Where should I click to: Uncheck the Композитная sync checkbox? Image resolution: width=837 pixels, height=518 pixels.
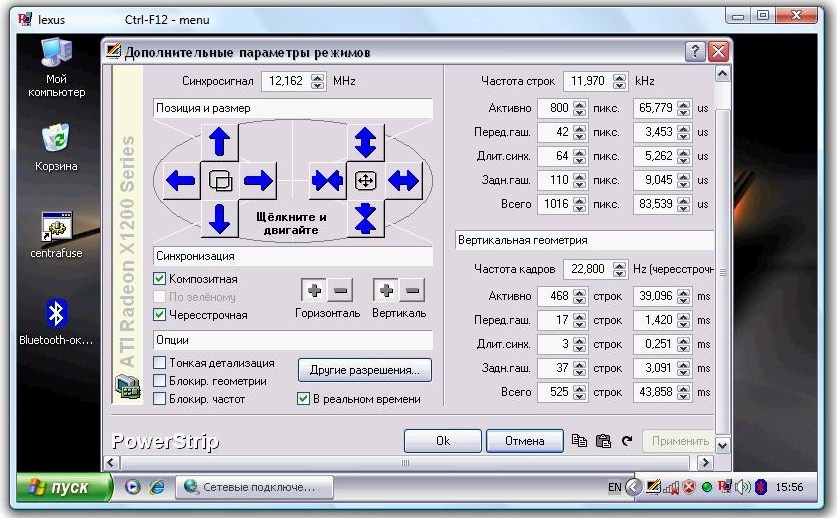coord(160,279)
